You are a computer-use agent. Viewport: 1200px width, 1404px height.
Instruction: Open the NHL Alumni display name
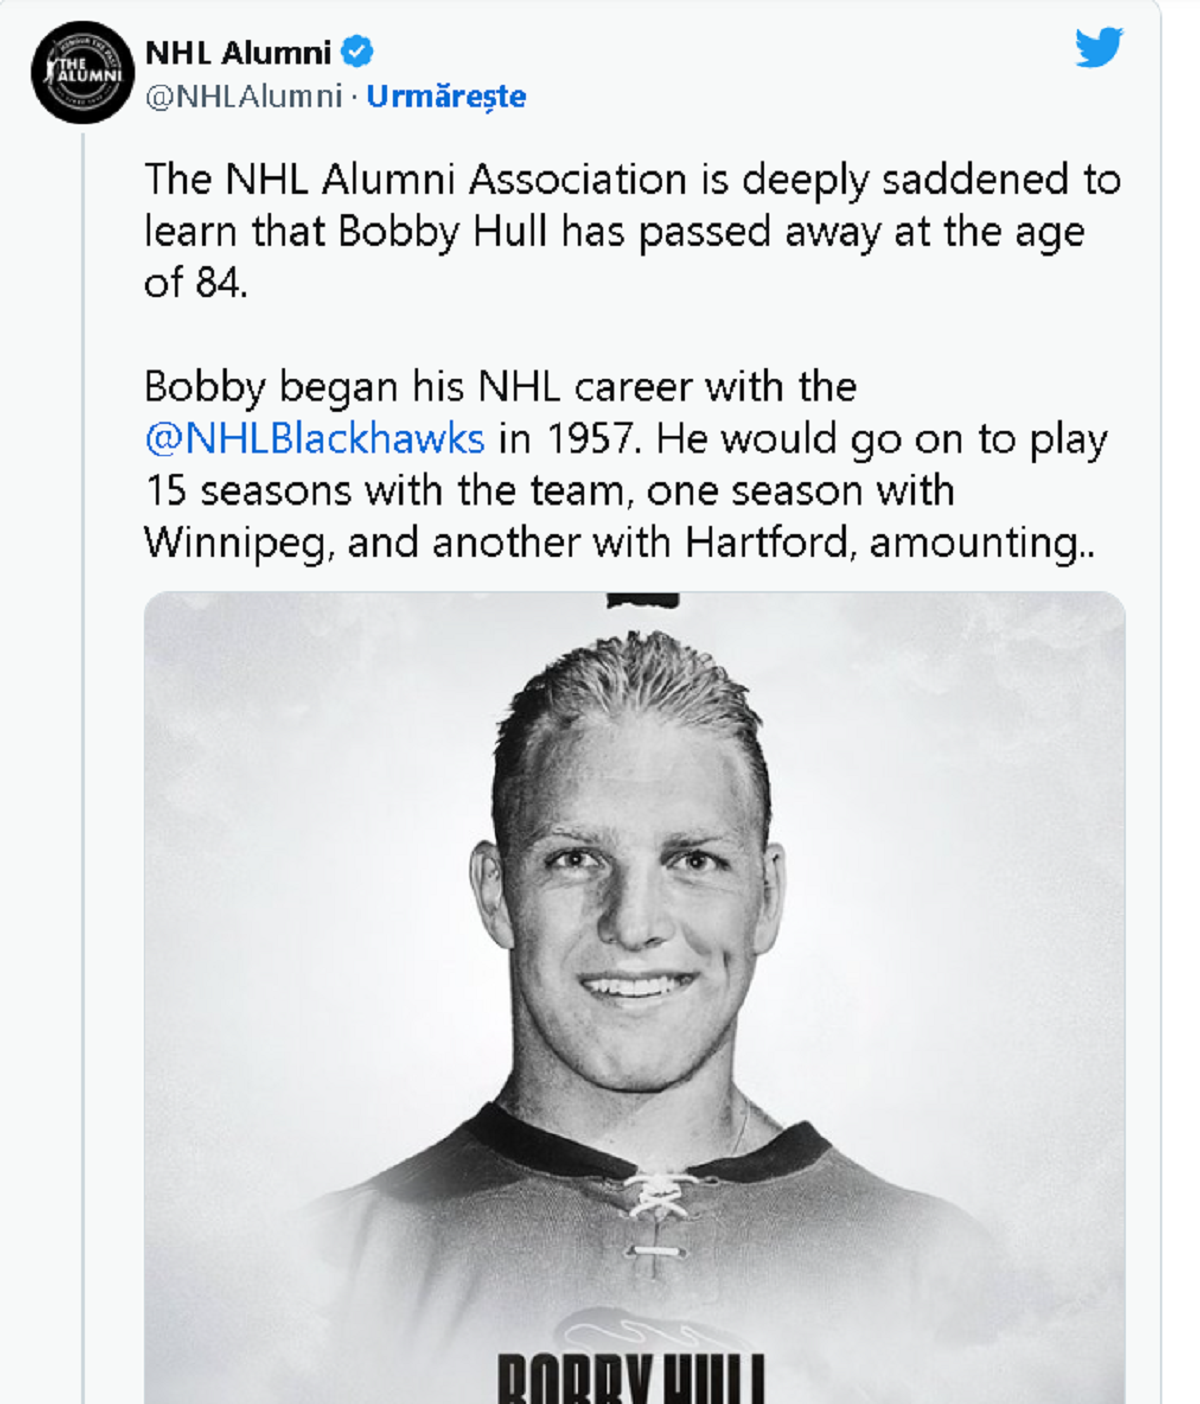238,52
